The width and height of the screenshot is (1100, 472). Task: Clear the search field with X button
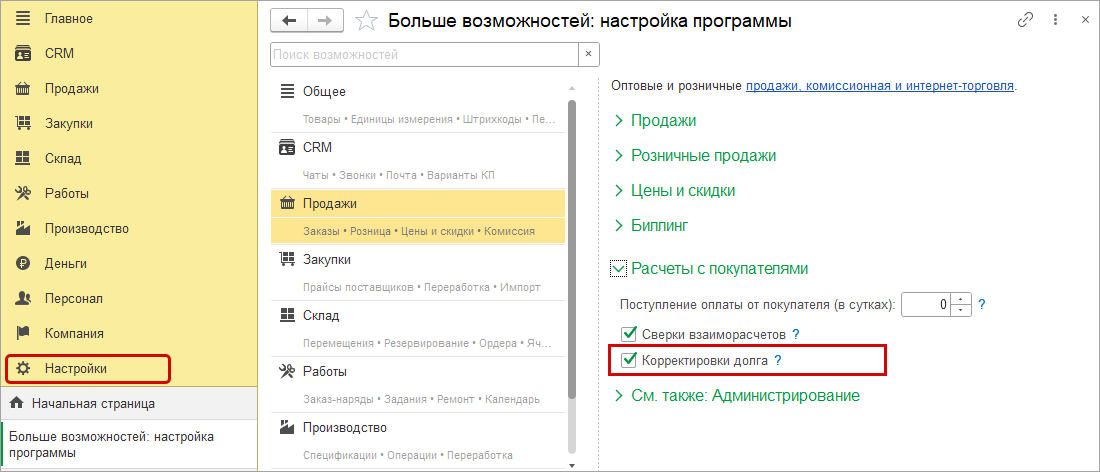[589, 54]
